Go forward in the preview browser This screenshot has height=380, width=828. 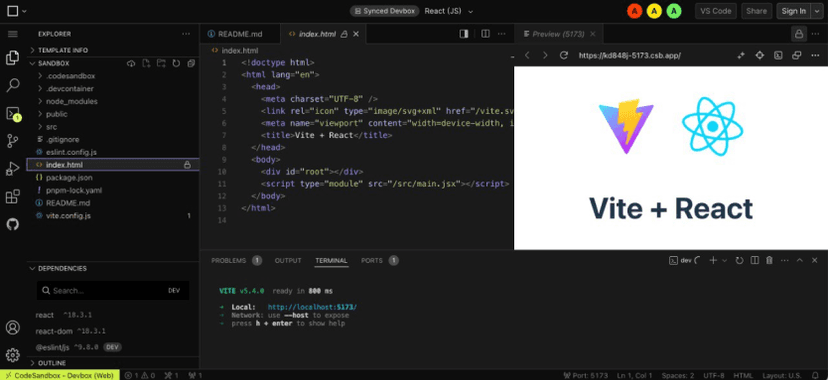(x=545, y=55)
